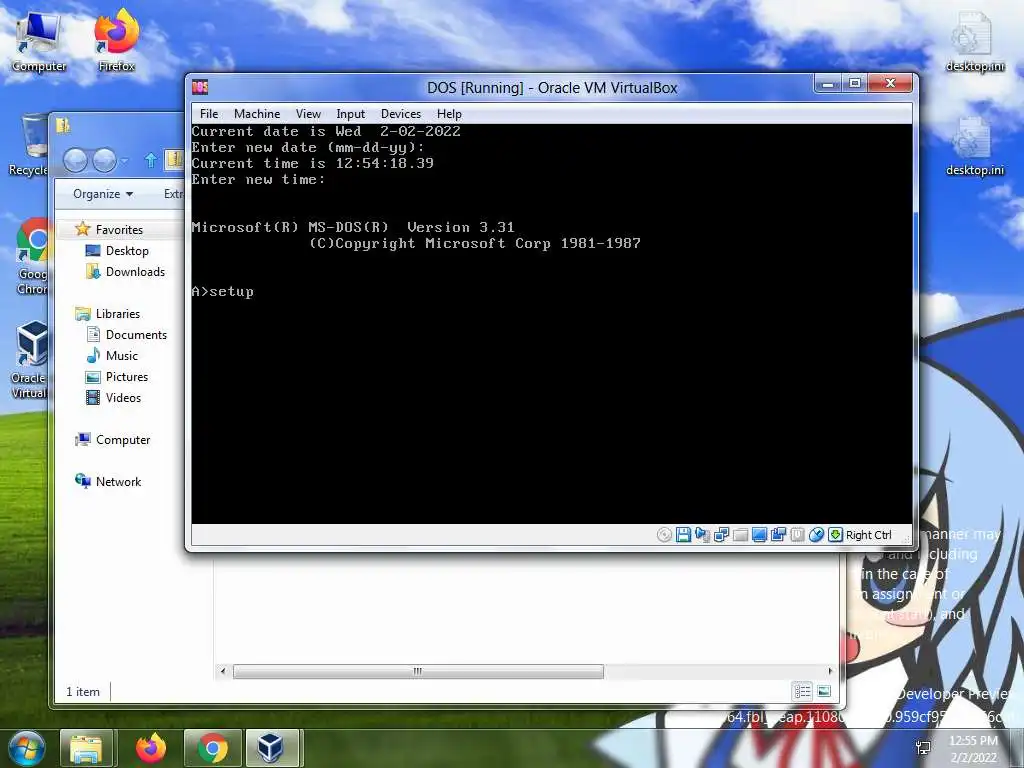Click the network adapters status icon
This screenshot has width=1024, height=768.
pos(721,535)
